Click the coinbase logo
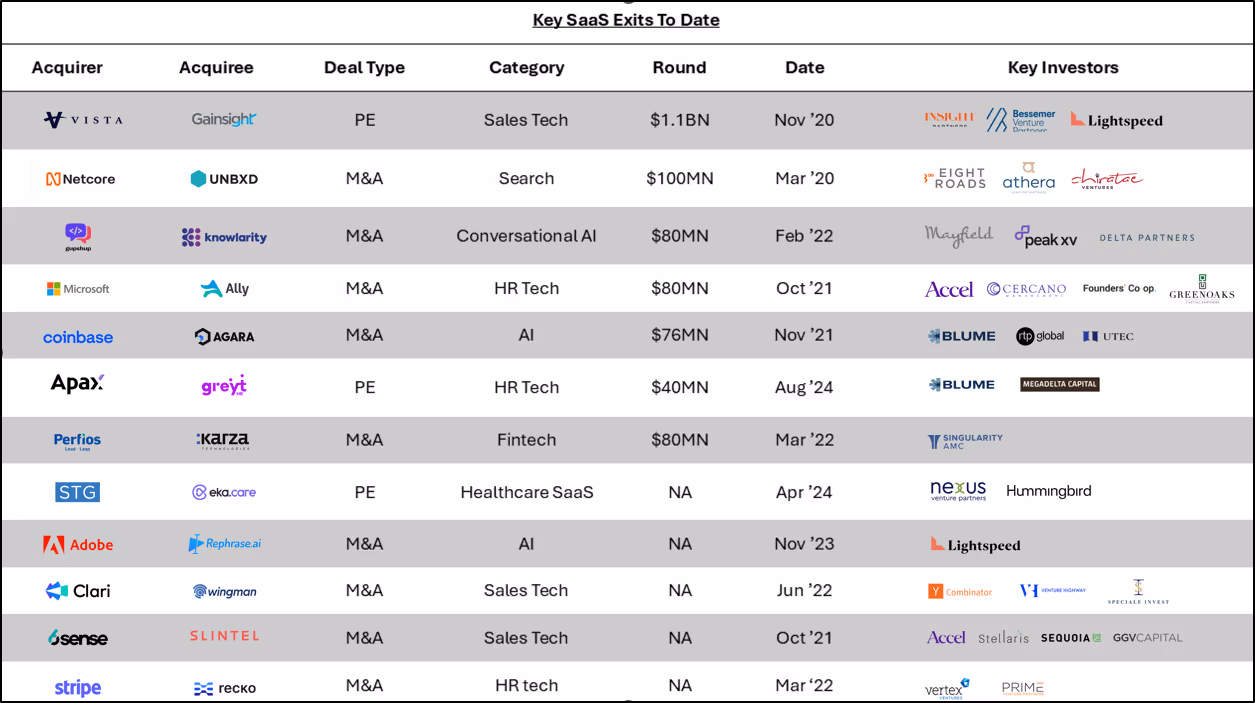Screen dimensions: 1255x703 point(78,337)
